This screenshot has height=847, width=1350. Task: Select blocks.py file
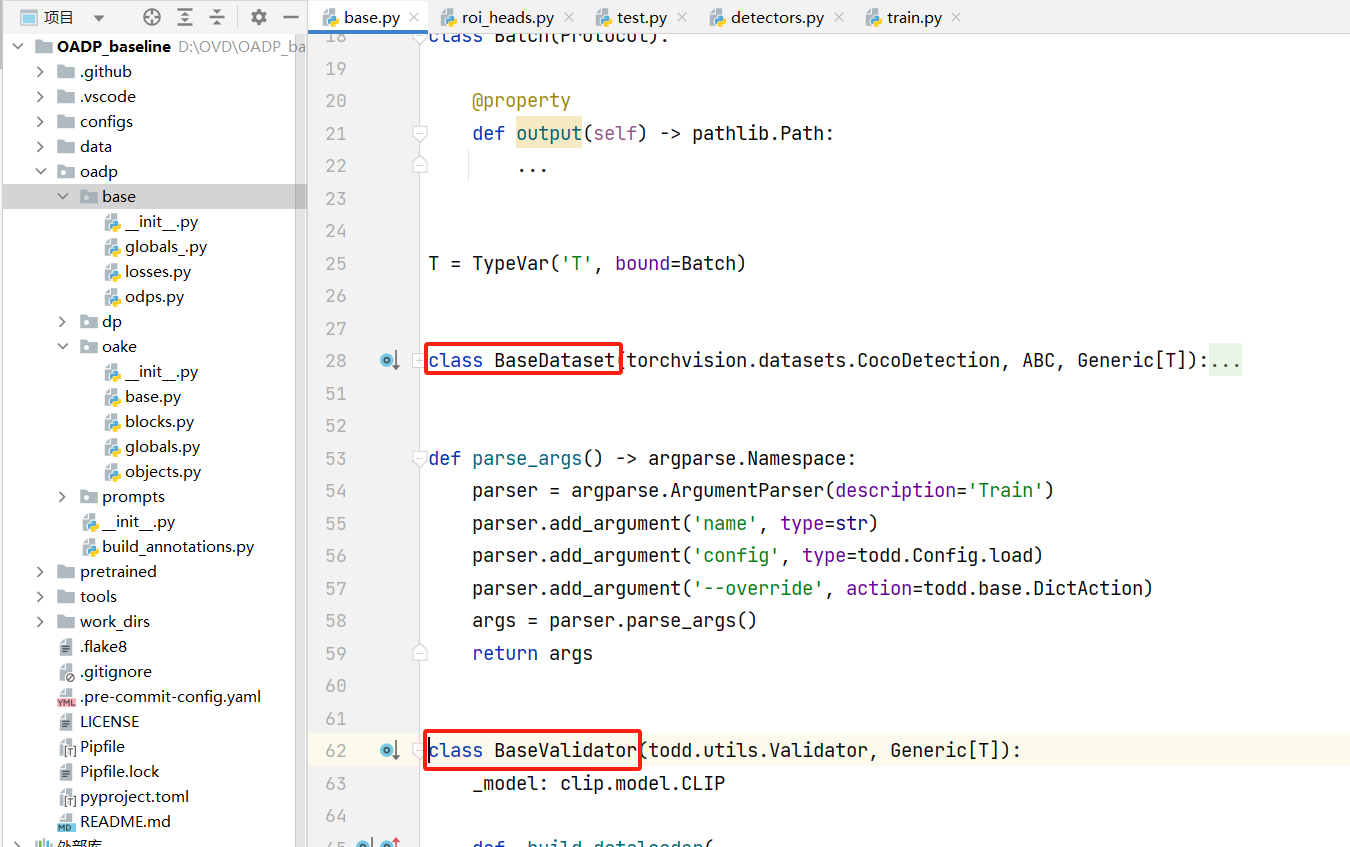(x=159, y=422)
